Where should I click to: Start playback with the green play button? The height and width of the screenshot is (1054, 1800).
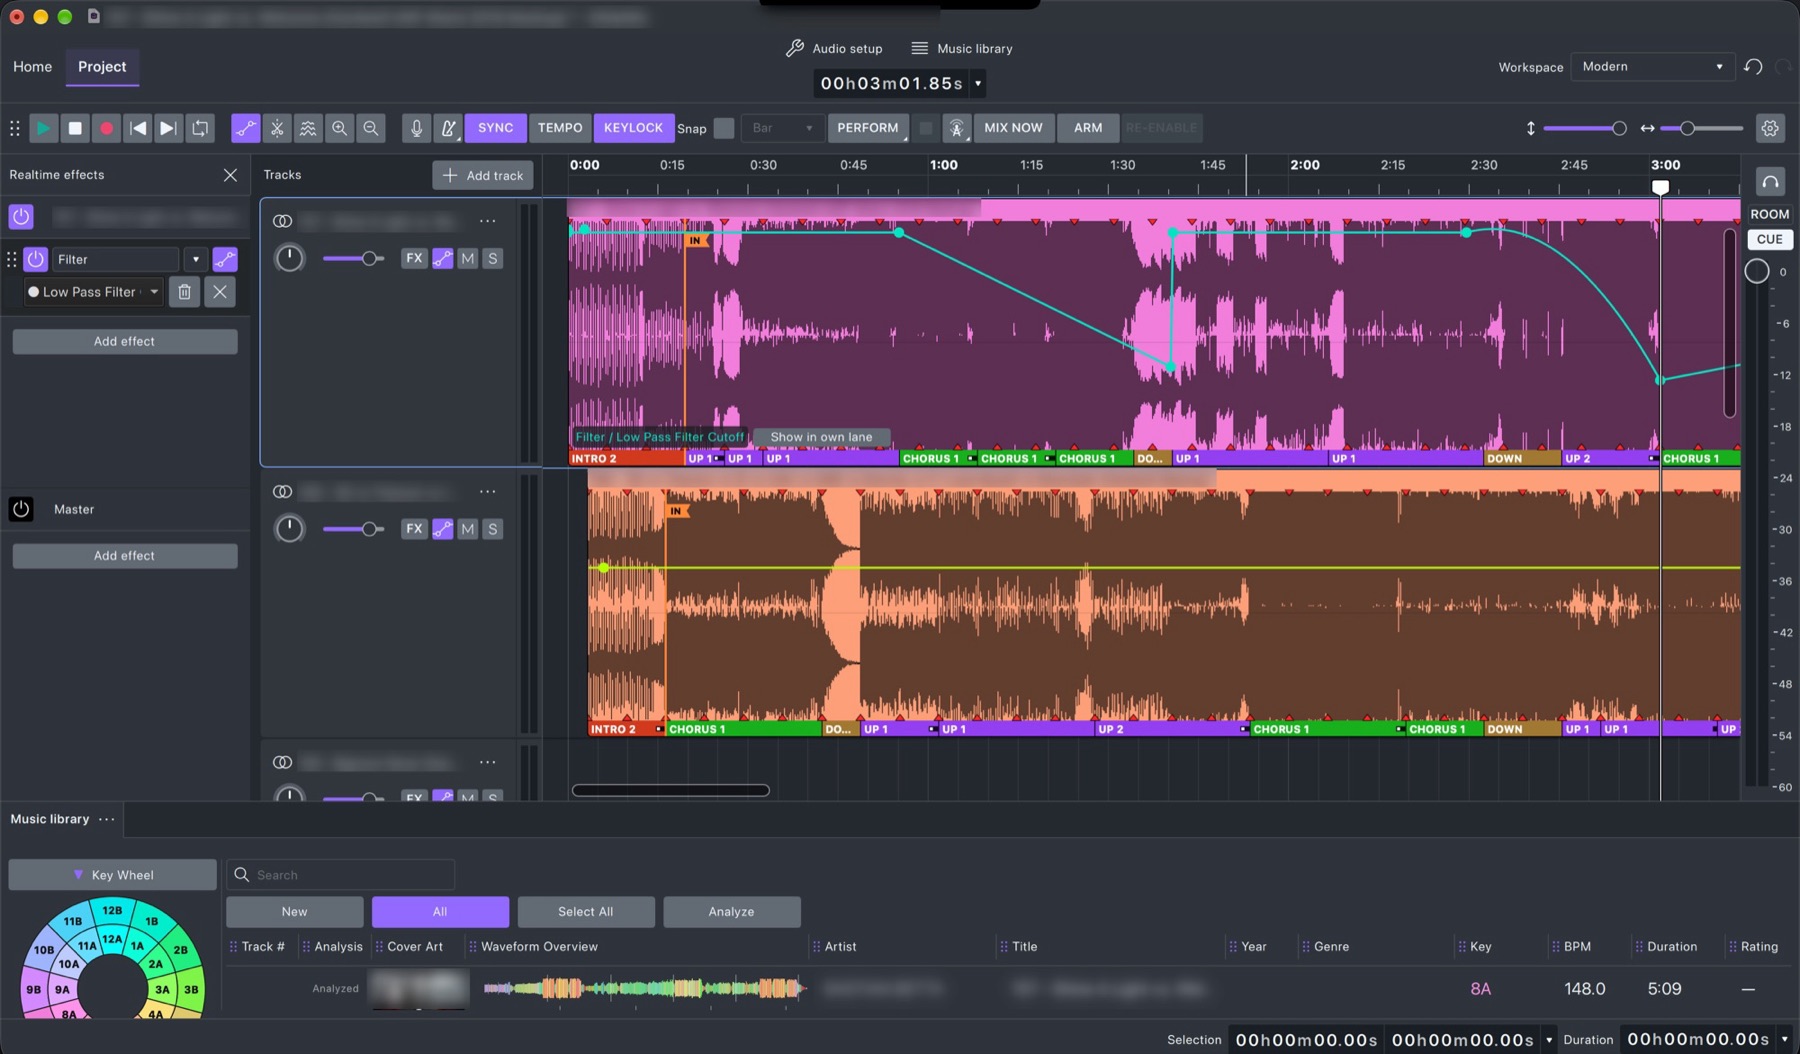coord(43,128)
